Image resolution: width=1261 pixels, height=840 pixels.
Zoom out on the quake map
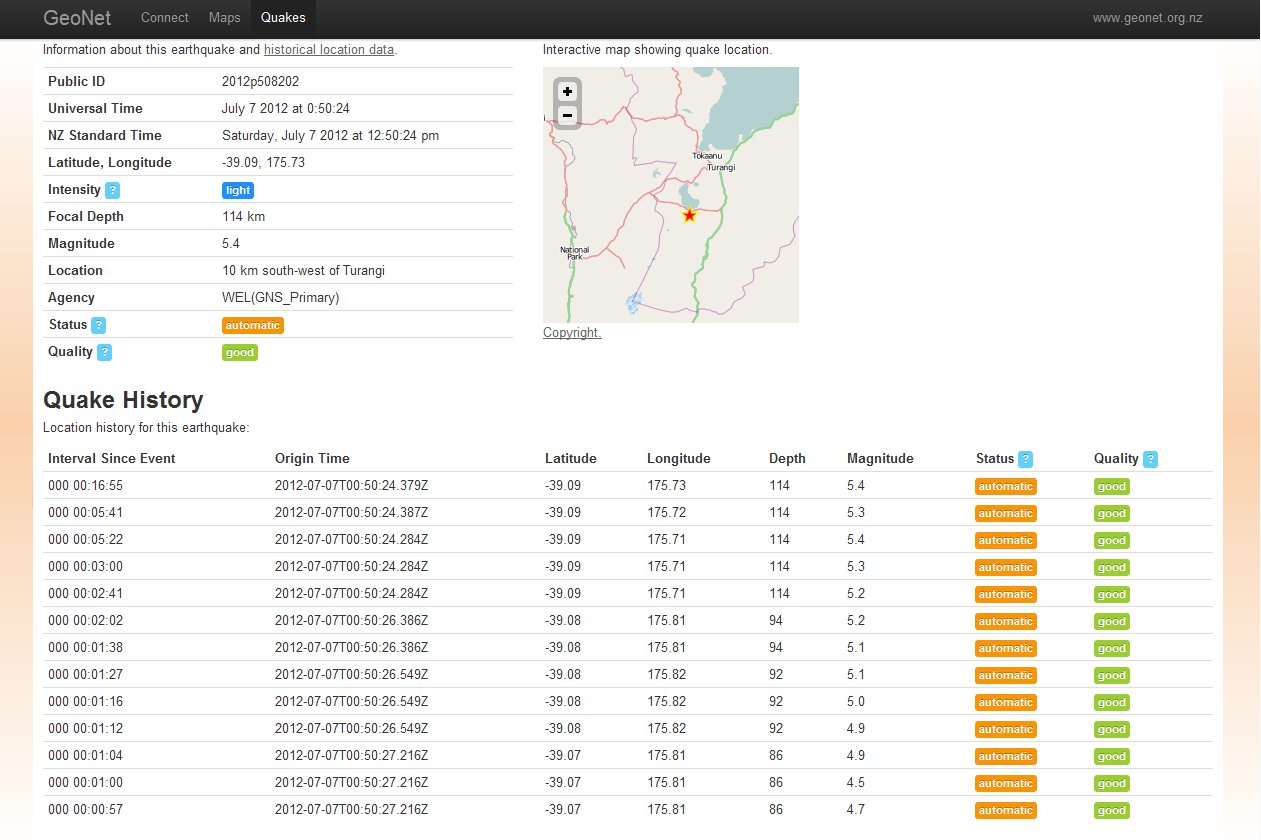(567, 116)
